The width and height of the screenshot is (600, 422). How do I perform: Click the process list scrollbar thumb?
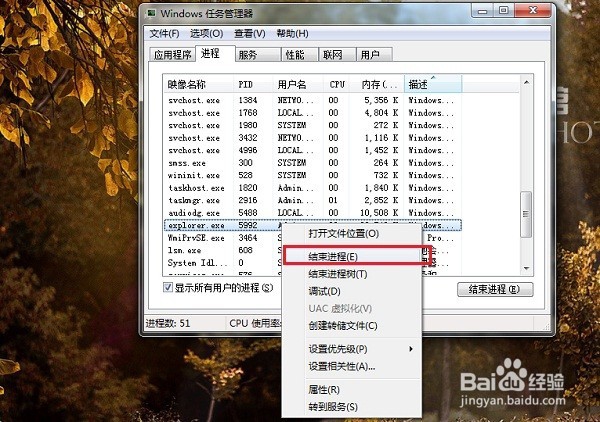tap(527, 214)
